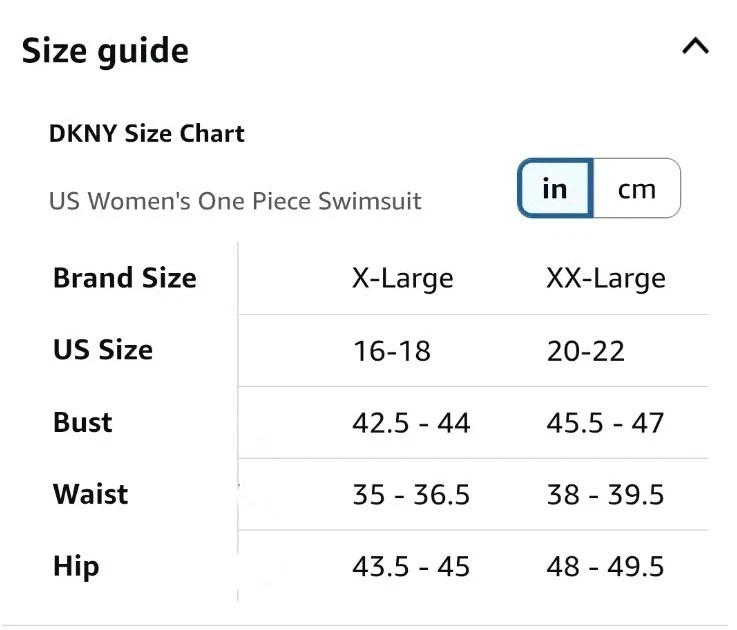Collapse the Size guide chevron arrow
This screenshot has width=737, height=630.
click(695, 47)
